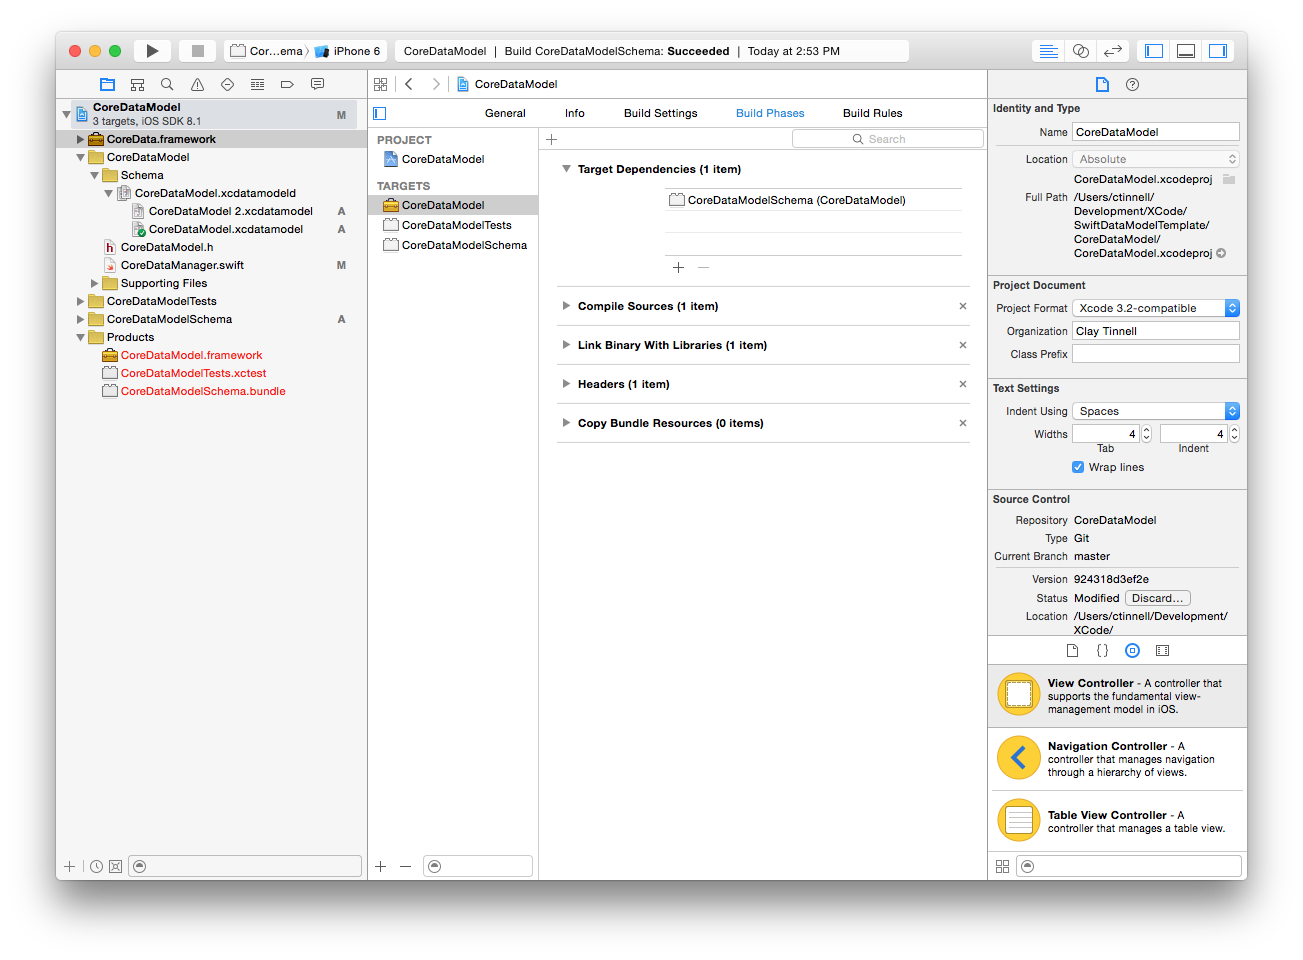
Task: Hide the project and targets list
Action: (x=380, y=114)
